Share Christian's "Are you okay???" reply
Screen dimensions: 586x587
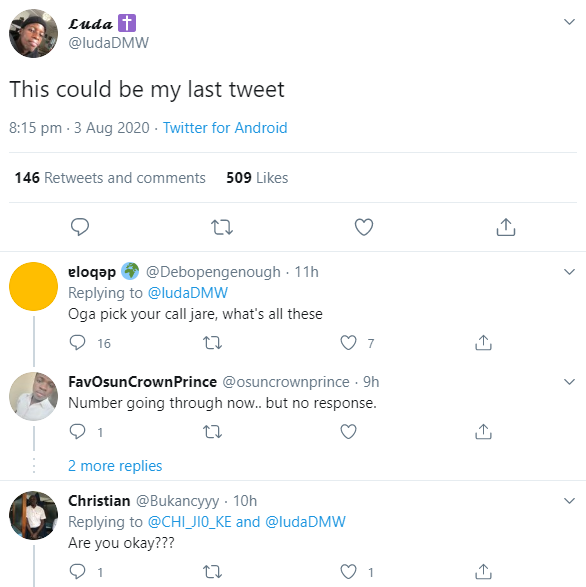483,572
